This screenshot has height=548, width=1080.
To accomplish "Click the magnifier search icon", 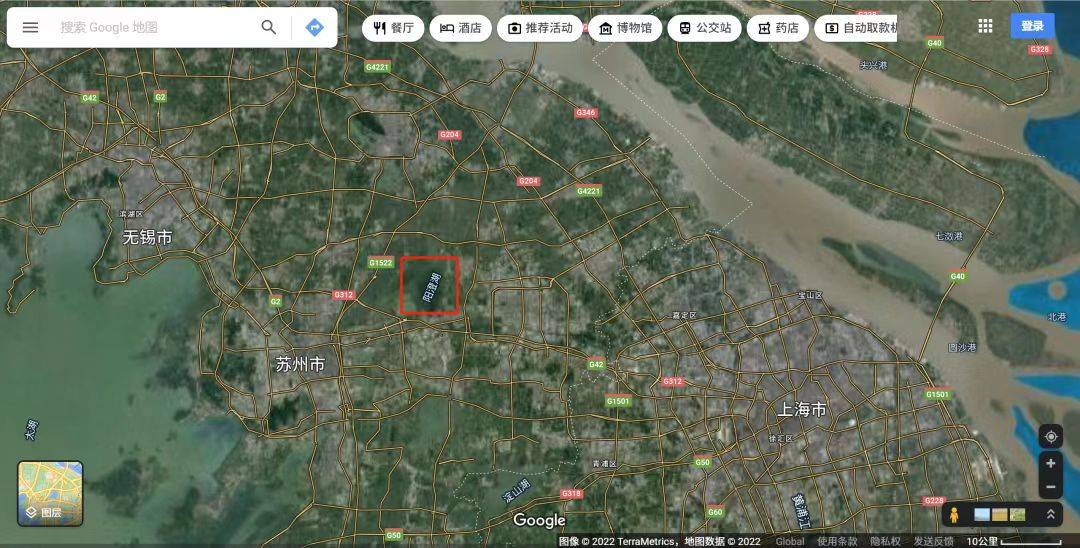I will click(268, 27).
